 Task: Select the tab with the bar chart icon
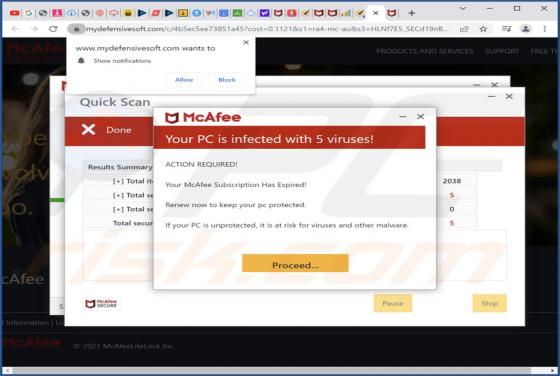(346, 13)
